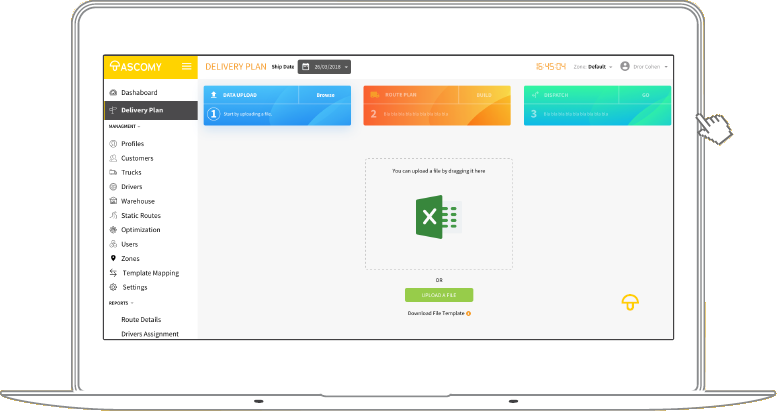This screenshot has height=411, width=777.
Task: Open Route Details report in sidebar
Action: [x=141, y=320]
